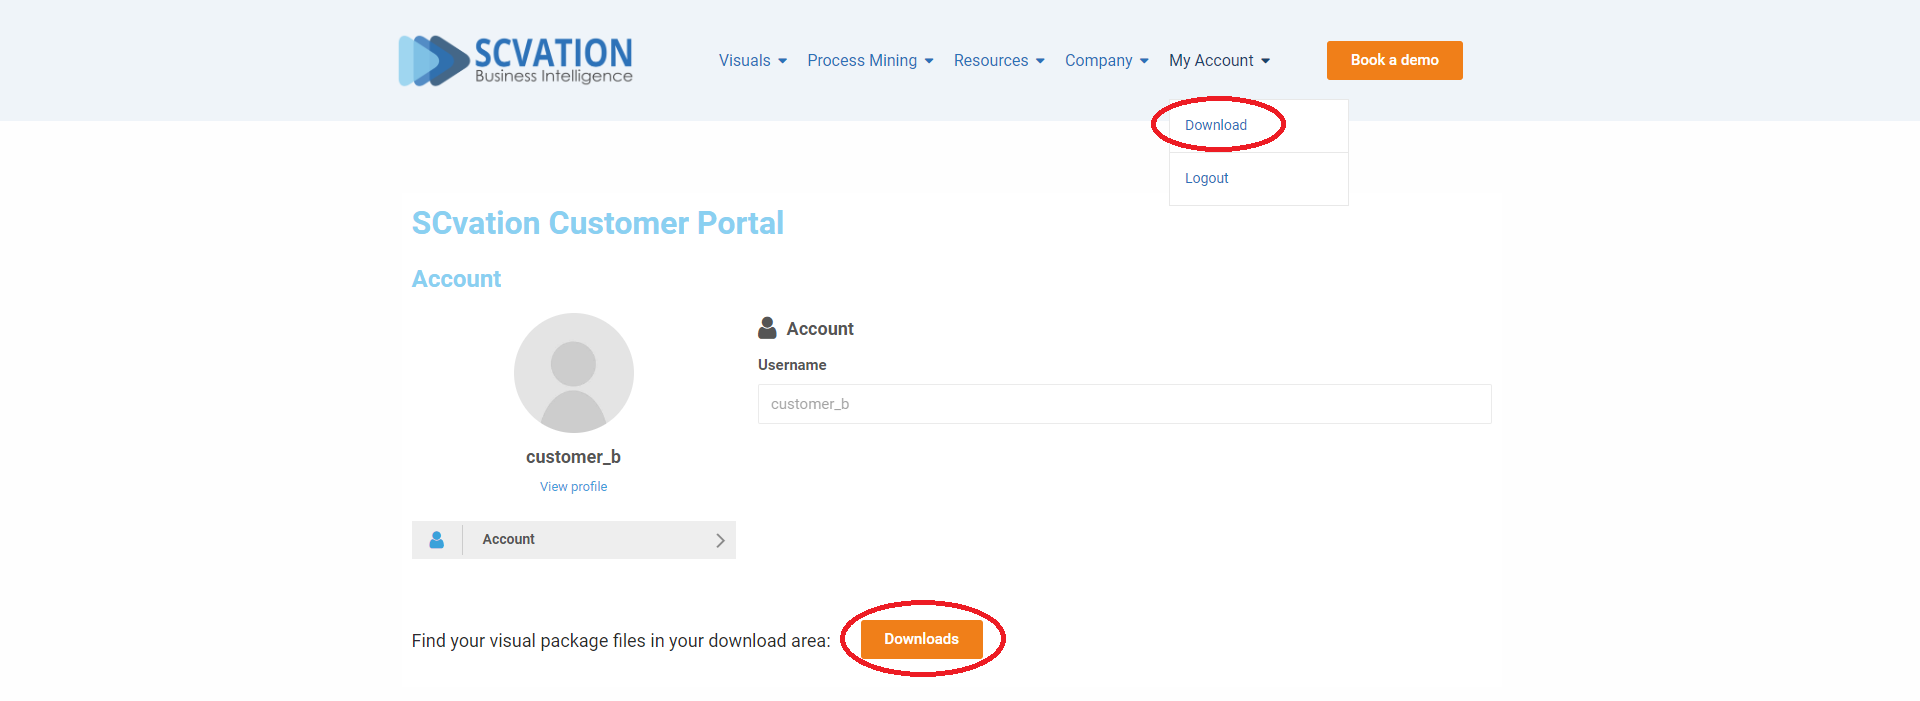Click the blue user icon in Account tab
Viewport: 1920px width, 701px height.
[437, 540]
